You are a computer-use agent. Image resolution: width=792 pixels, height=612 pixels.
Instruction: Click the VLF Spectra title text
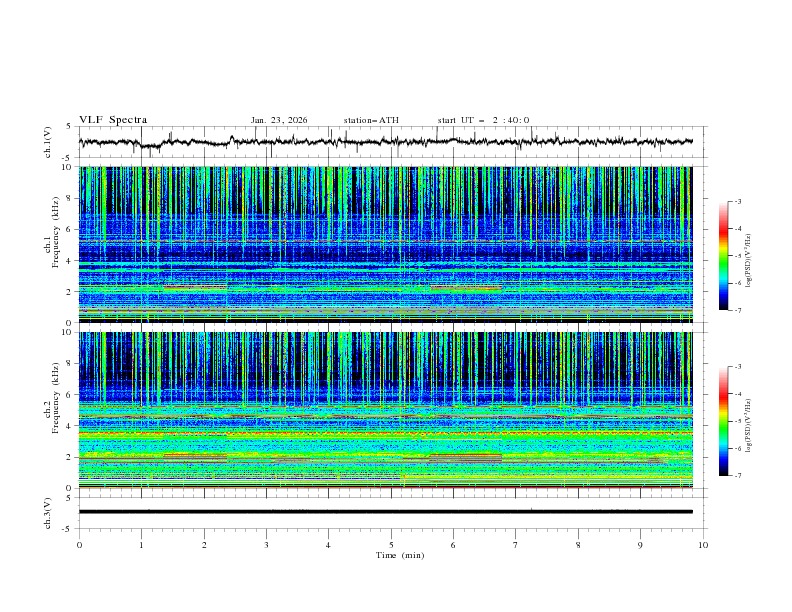(x=113, y=120)
